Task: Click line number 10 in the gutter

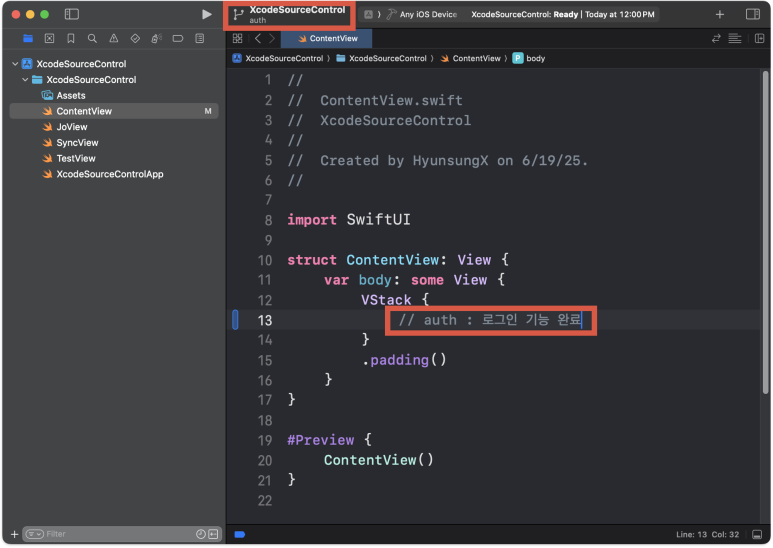Action: (x=265, y=260)
